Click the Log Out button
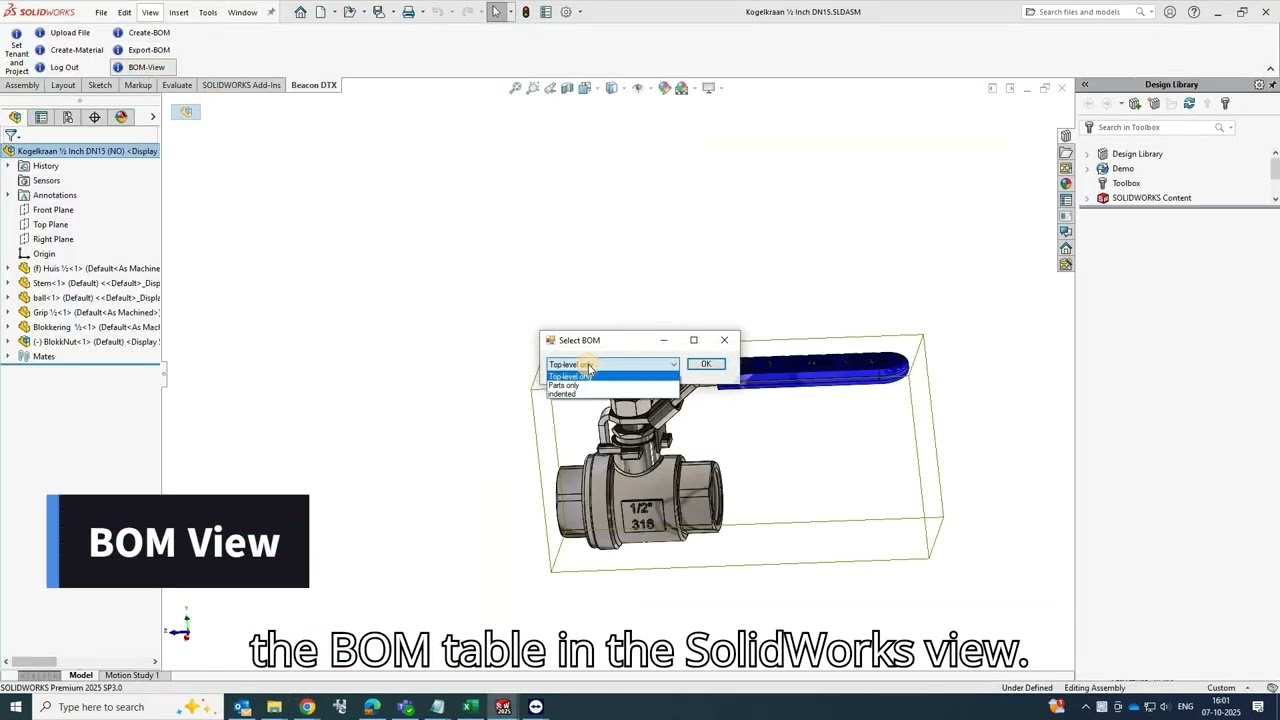Image resolution: width=1280 pixels, height=720 pixels. point(57,67)
